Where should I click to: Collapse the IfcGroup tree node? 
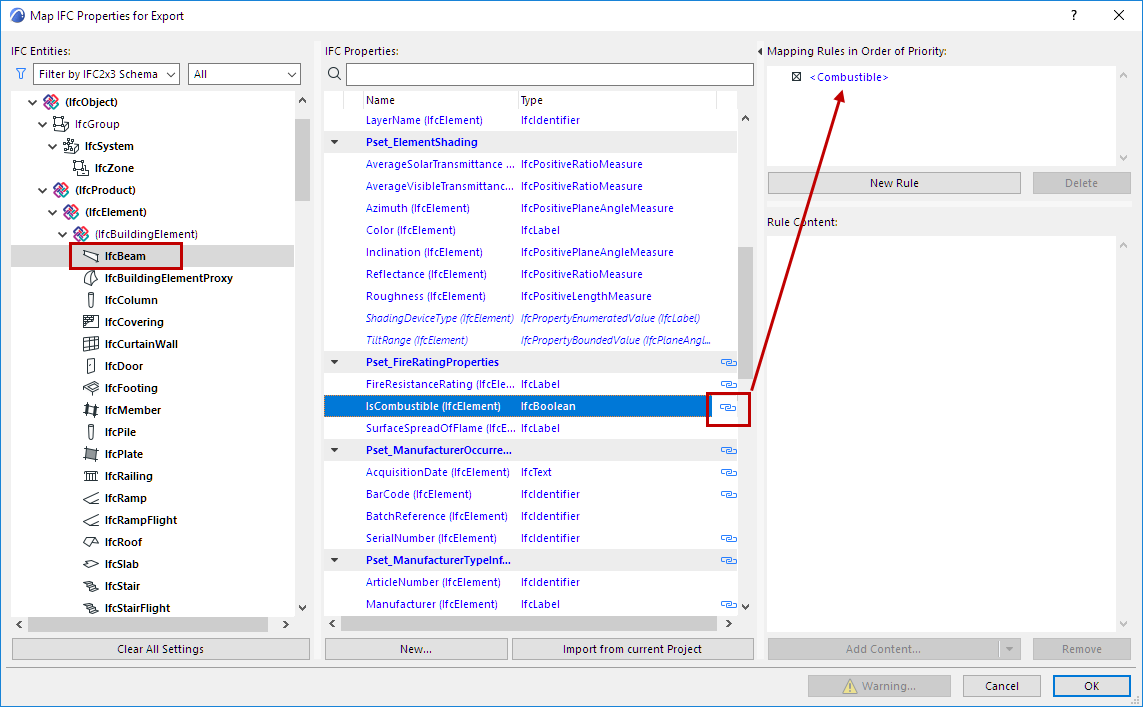pos(42,124)
